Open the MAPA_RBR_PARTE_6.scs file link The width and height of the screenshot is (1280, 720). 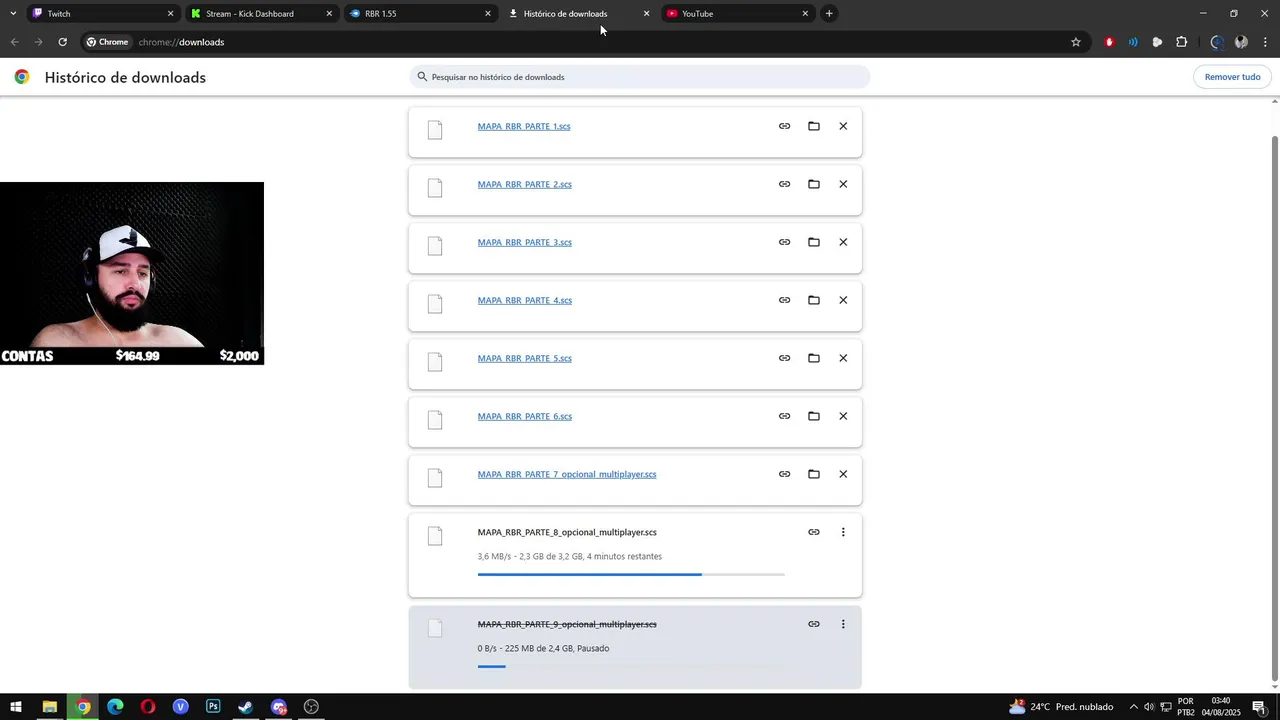coord(525,416)
